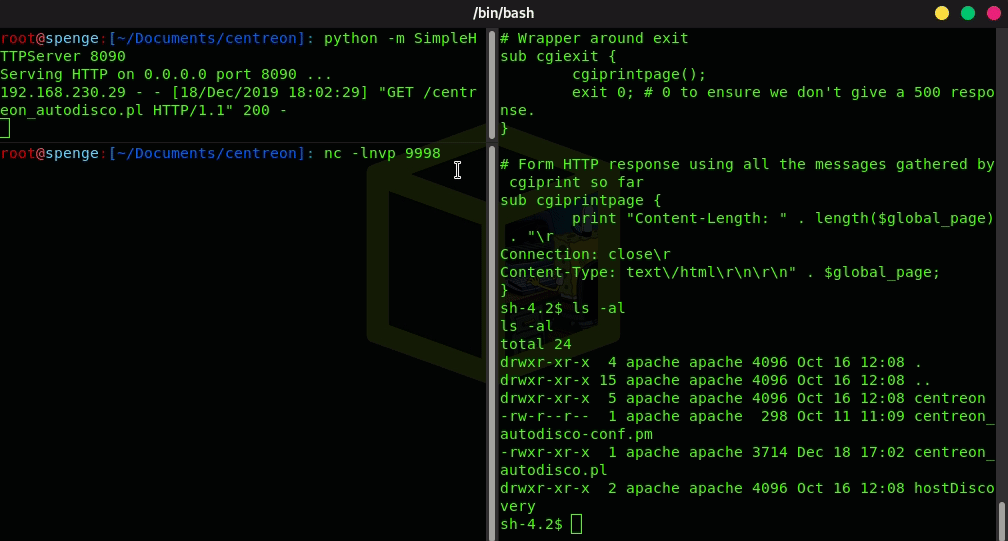The image size is (1008, 541).
Task: Click the /bin/bash window title
Action: [x=503, y=13]
